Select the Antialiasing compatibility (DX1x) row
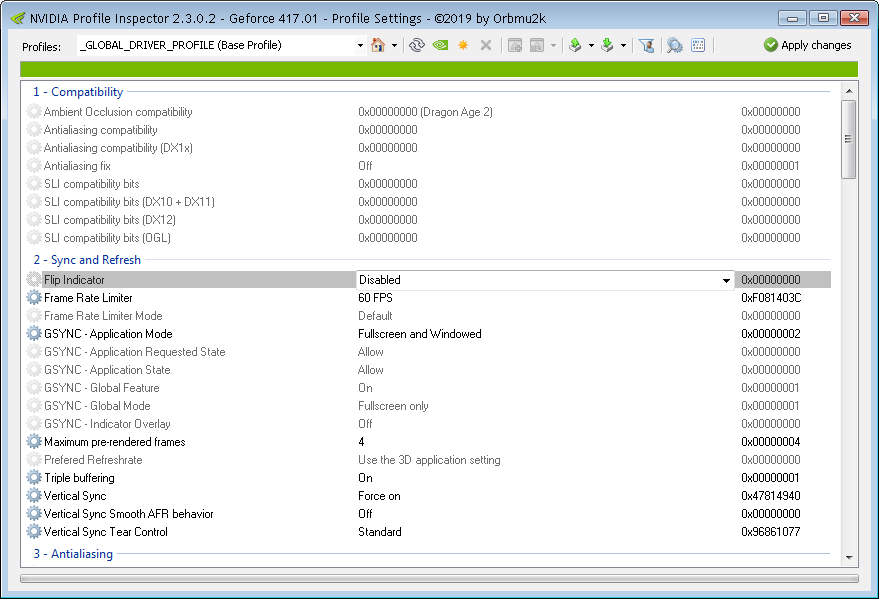Image resolution: width=879 pixels, height=599 pixels. point(428,147)
